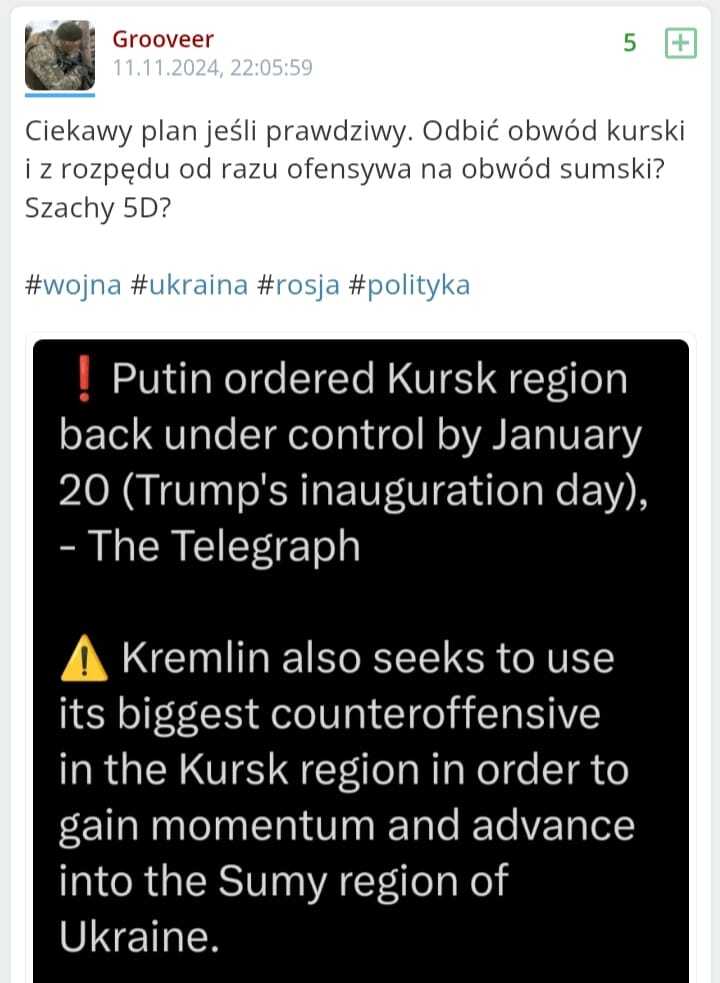Click "- The Telegraph" source text
Viewport: 720px width, 983px height.
coord(209,546)
